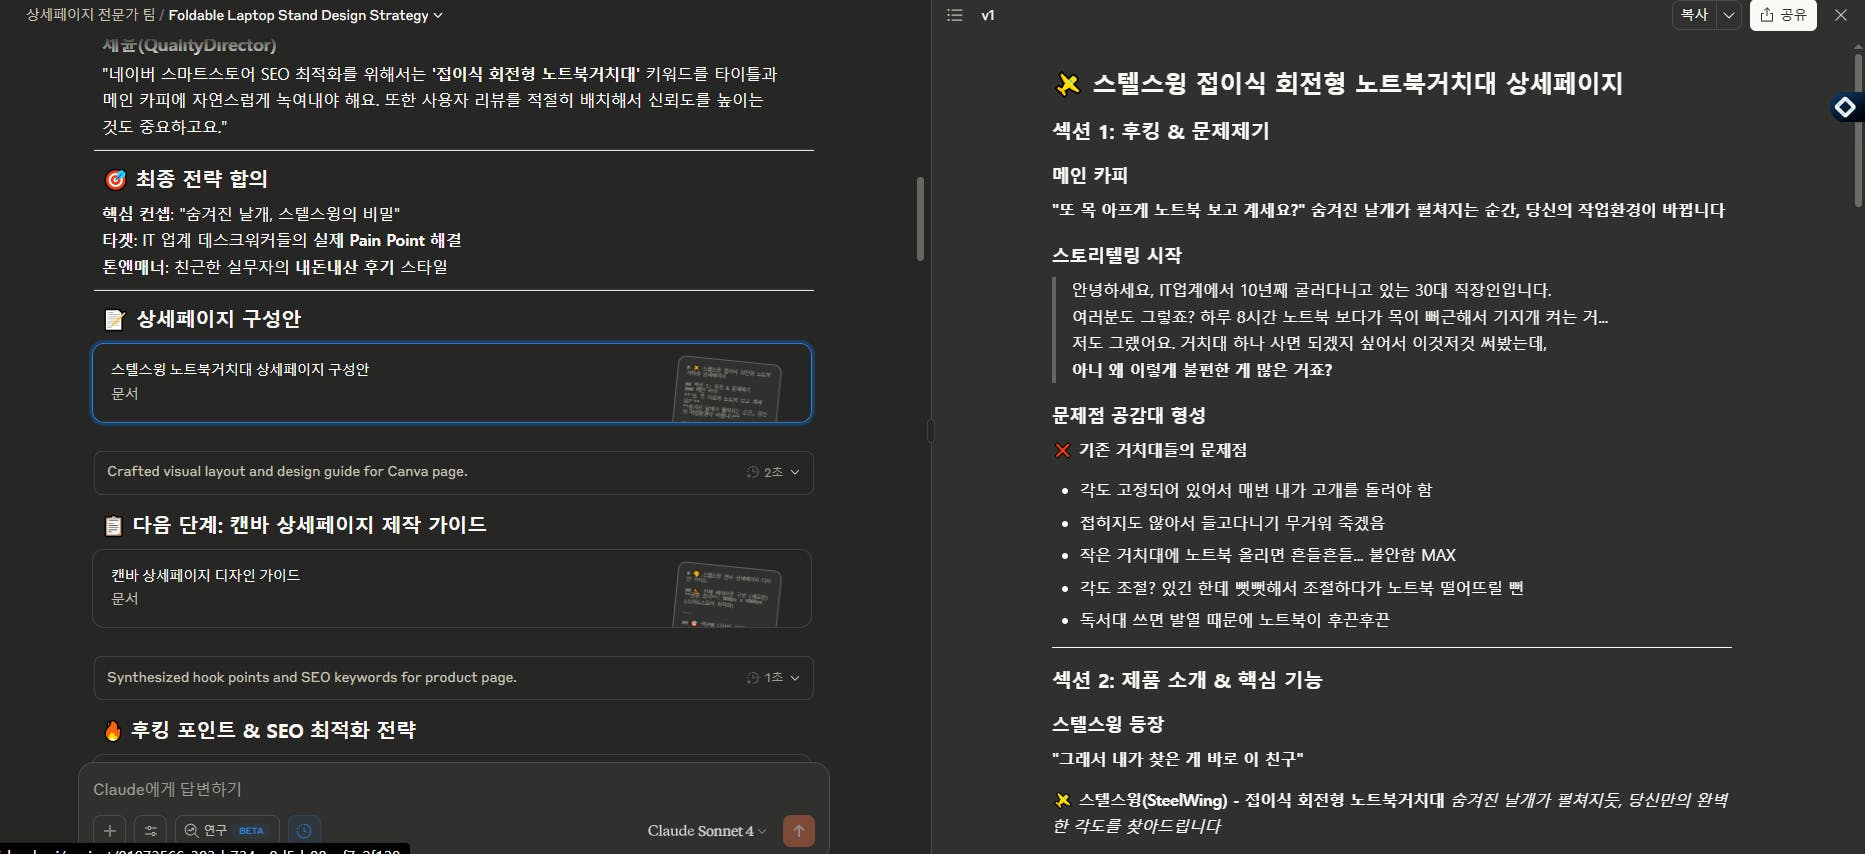Click the chat pane scrollbar thumb
Image resolution: width=1865 pixels, height=854 pixels.
[920, 219]
